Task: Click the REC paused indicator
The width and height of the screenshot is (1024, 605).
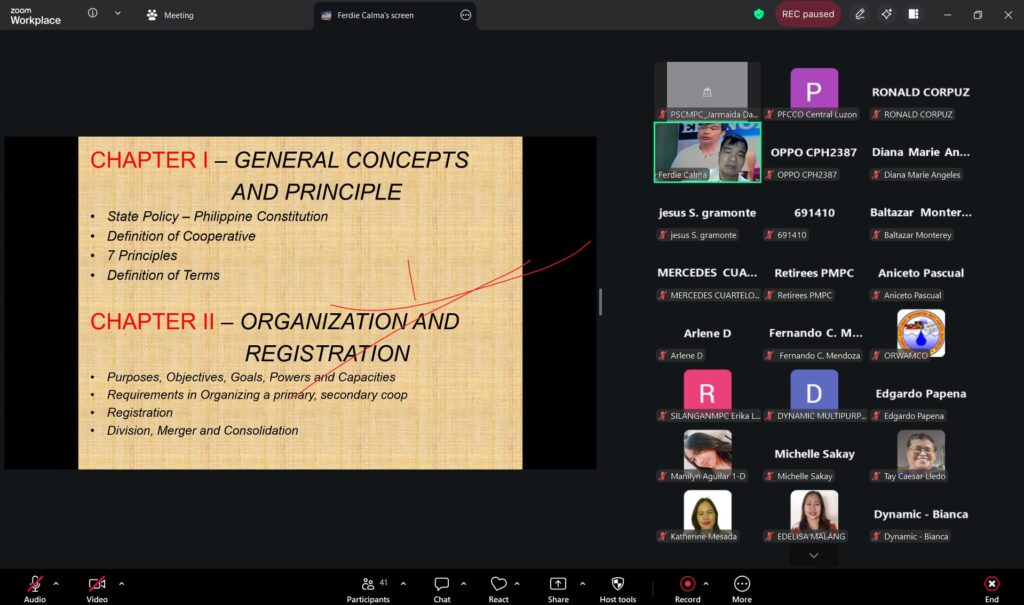Action: 808,14
